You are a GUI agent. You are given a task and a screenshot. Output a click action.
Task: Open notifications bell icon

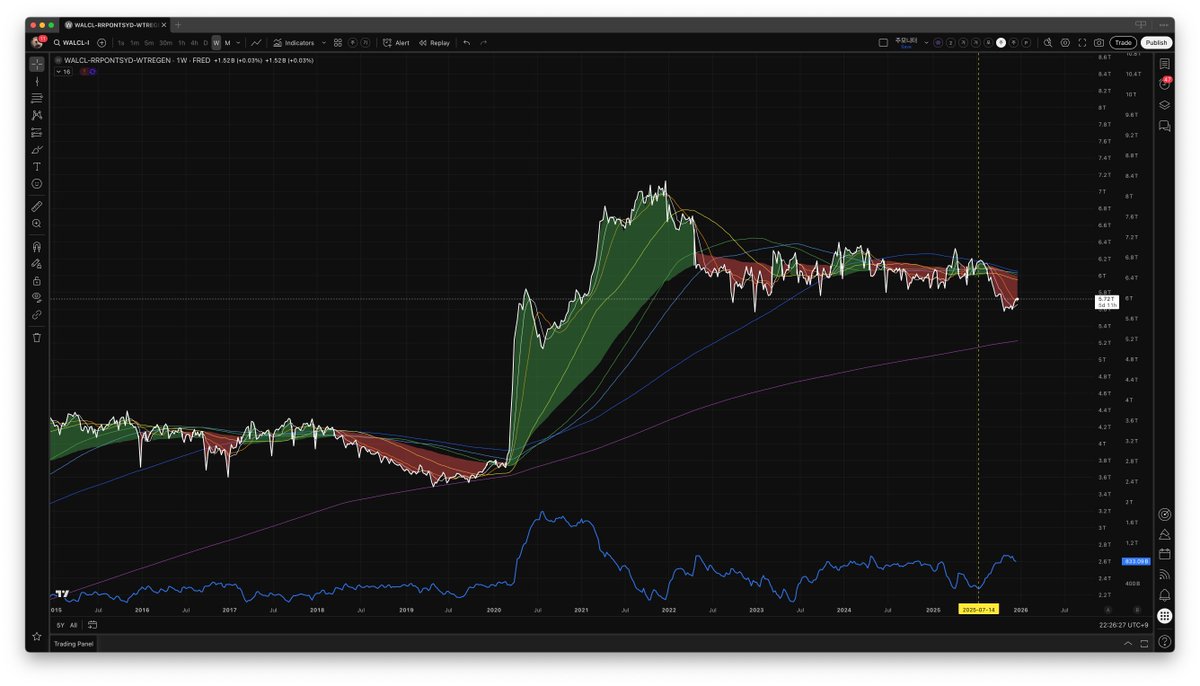[x=1165, y=596]
